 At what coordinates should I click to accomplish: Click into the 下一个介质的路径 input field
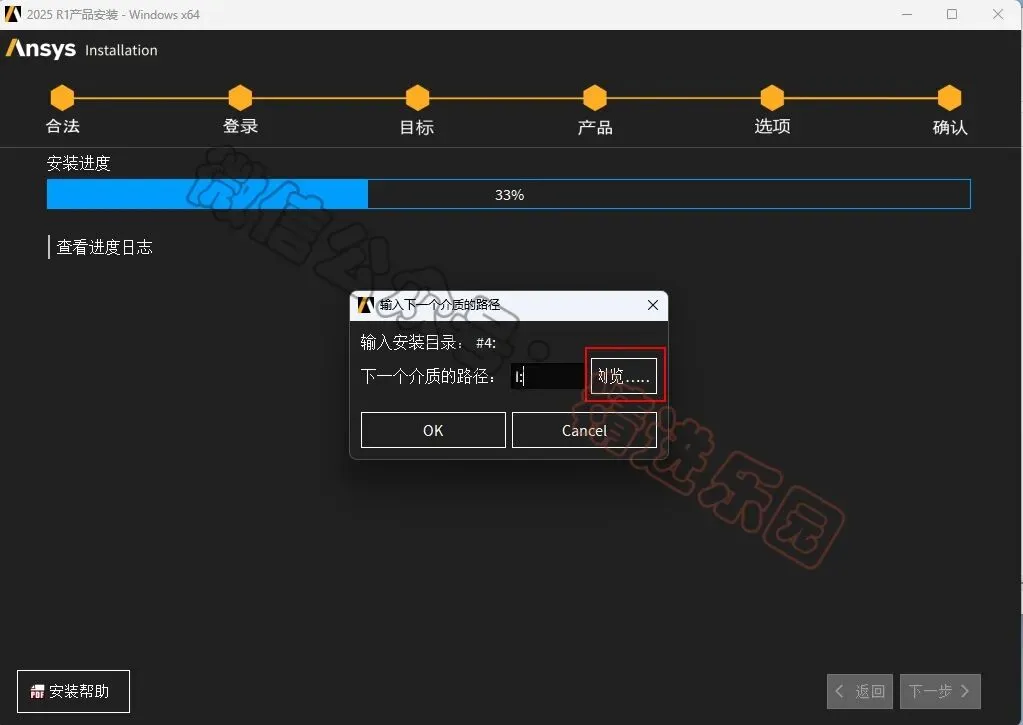pyautogui.click(x=547, y=376)
